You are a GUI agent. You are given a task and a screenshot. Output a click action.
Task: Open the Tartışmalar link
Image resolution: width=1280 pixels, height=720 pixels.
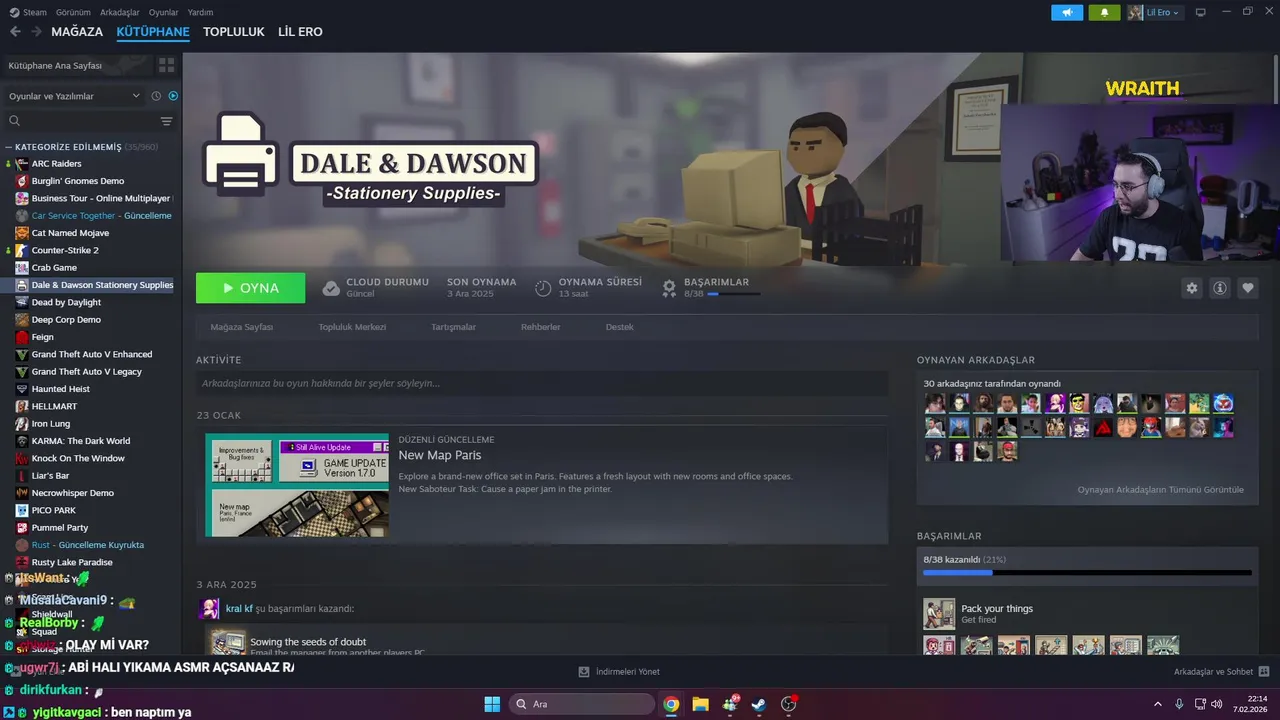tap(453, 327)
